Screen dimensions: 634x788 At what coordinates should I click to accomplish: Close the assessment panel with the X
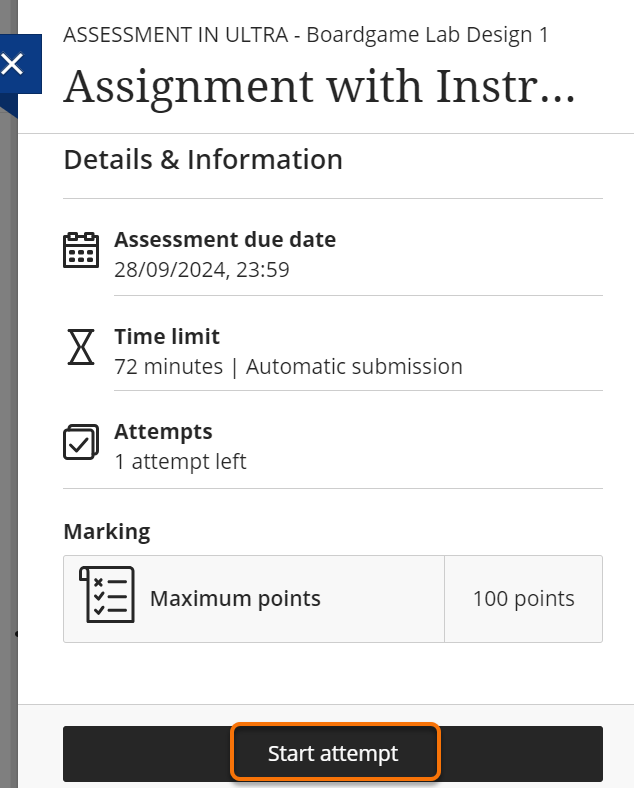pos(13,65)
